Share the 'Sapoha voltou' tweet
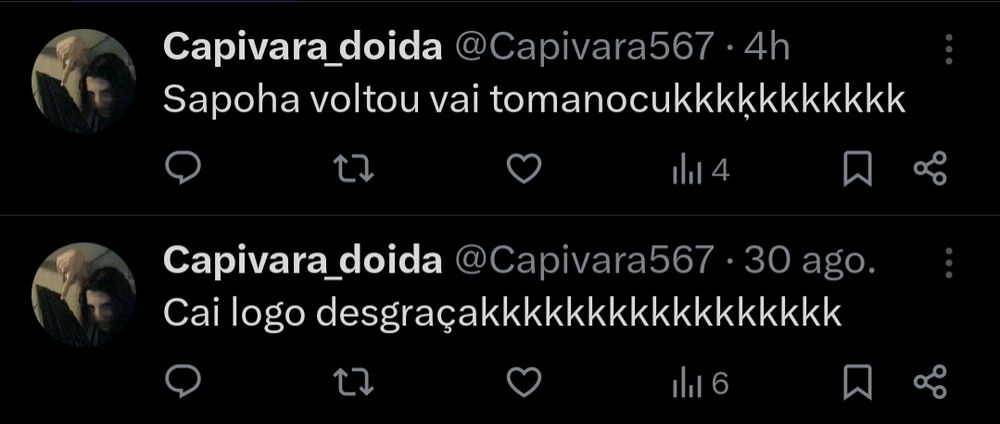Screen dimensions: 1000x424 (930, 170)
